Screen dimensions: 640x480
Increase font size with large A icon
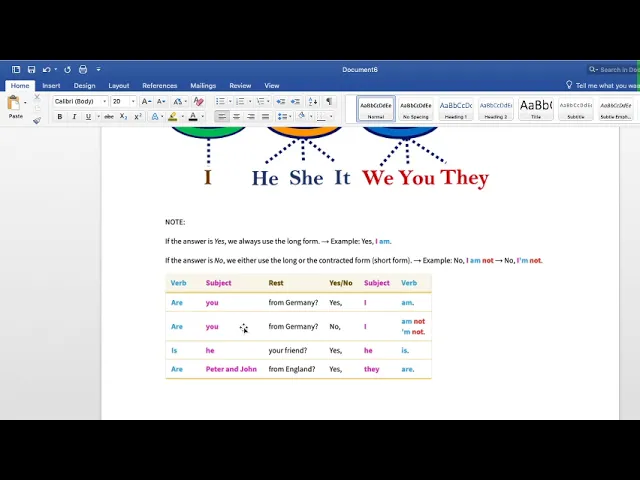(146, 101)
